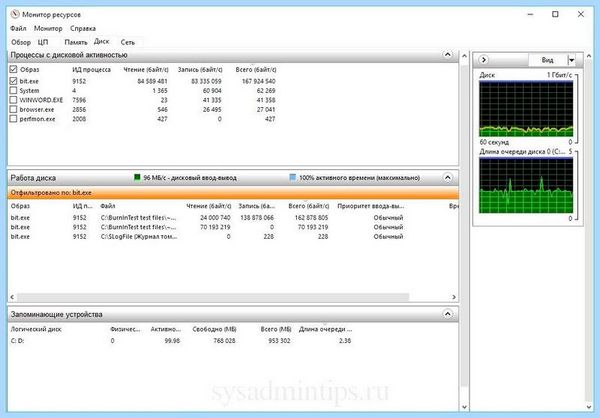
Task: Click the main pane scroll up arrow
Action: [x=465, y=56]
